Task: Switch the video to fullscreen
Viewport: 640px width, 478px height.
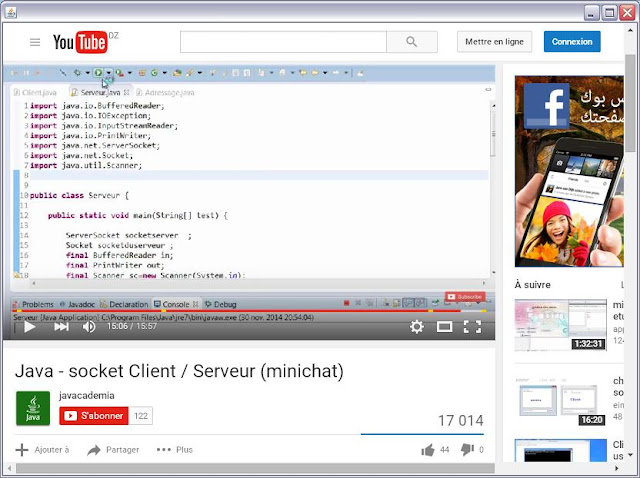Action: pos(472,327)
